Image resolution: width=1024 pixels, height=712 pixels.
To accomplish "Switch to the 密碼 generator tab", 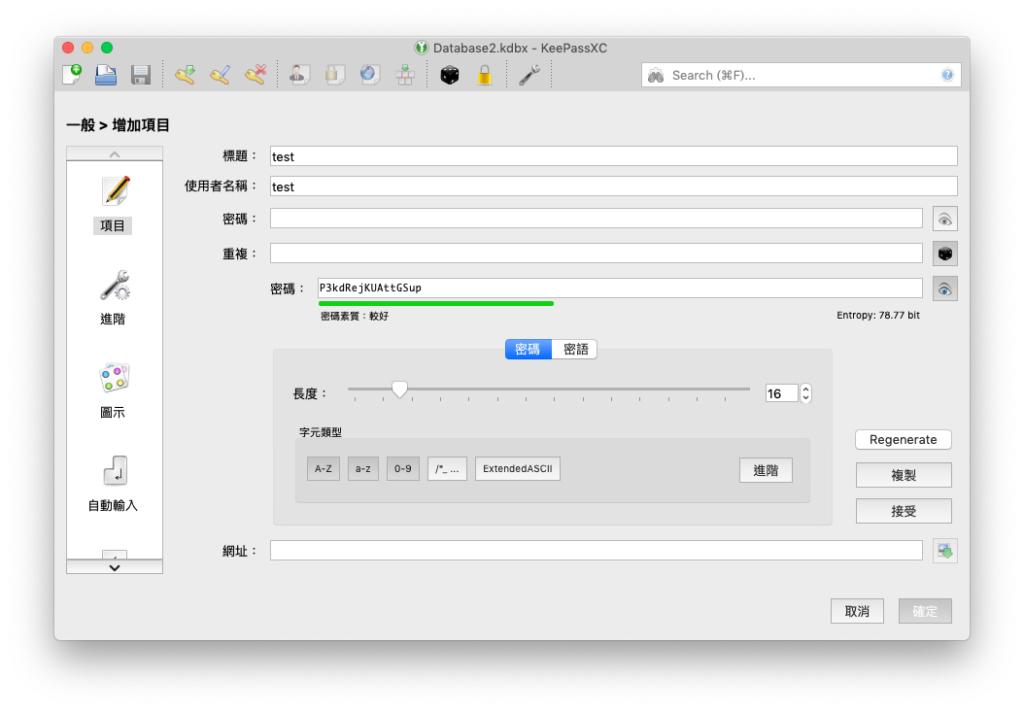I will tap(528, 349).
